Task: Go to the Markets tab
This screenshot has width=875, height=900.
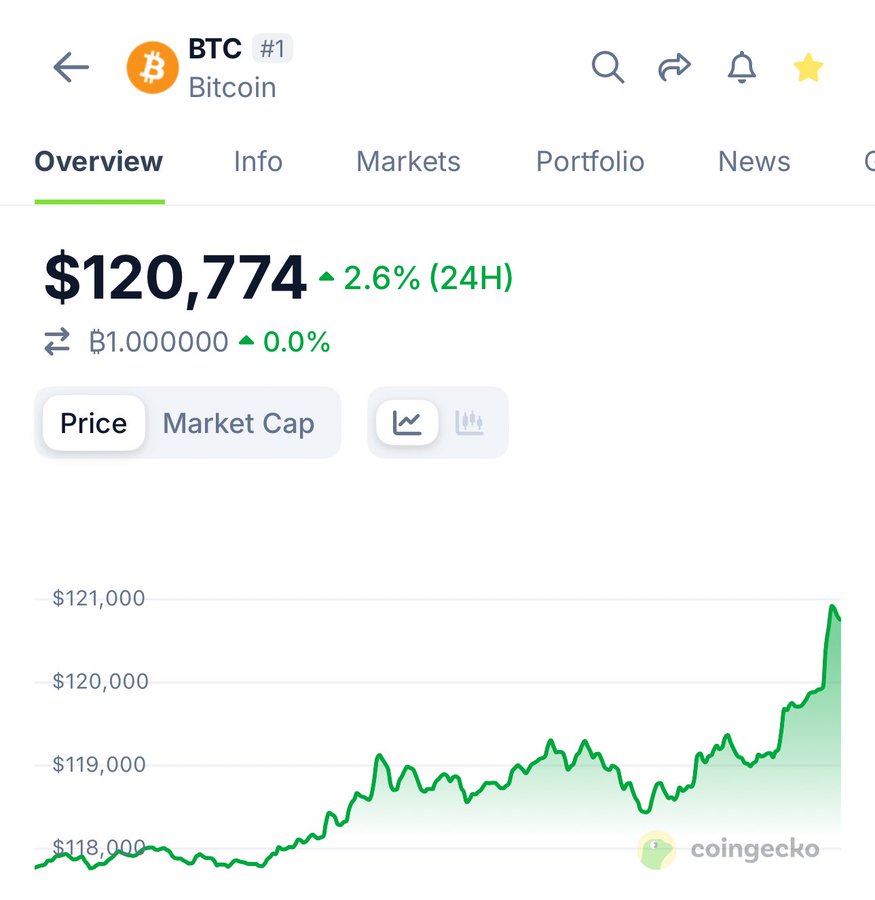Action: (408, 162)
